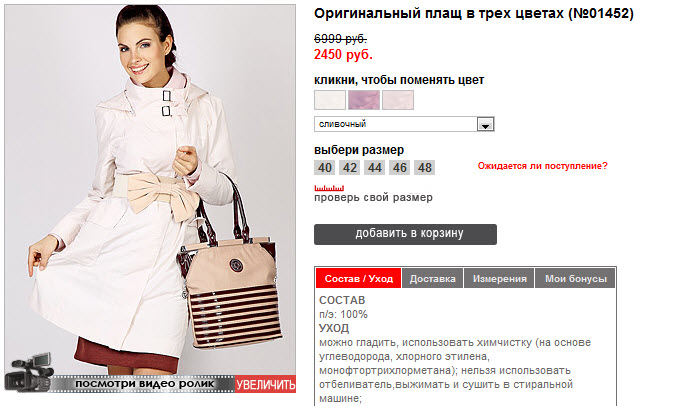Choose the lilac purple color swatch

[364, 100]
